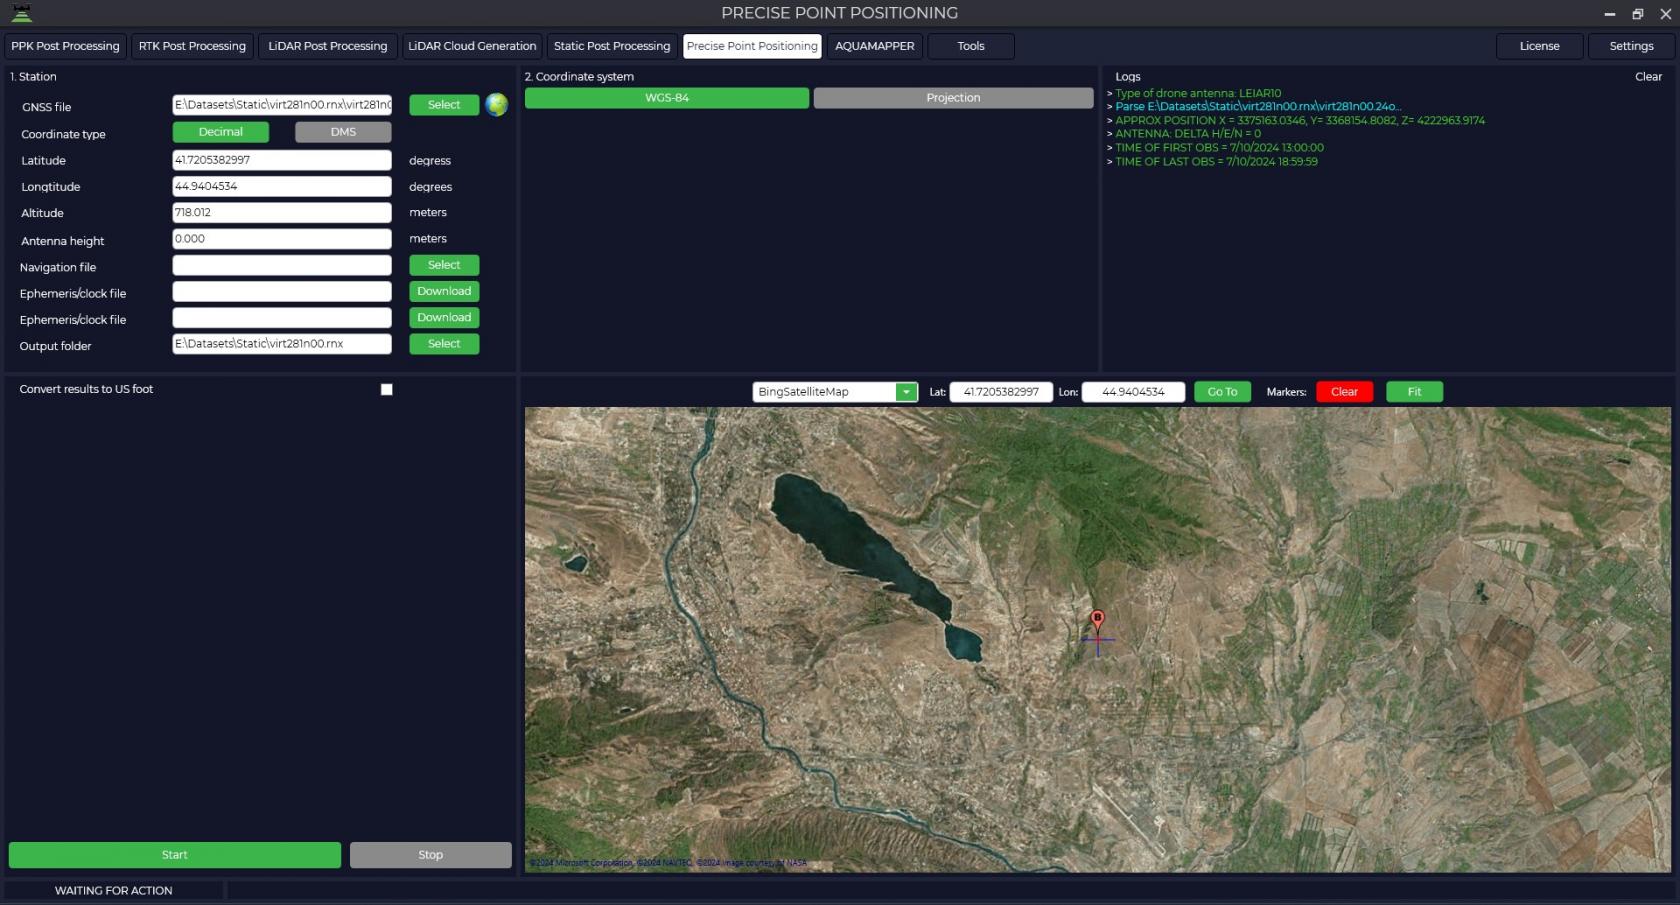Open Settings
This screenshot has height=905, width=1680.
[1631, 46]
